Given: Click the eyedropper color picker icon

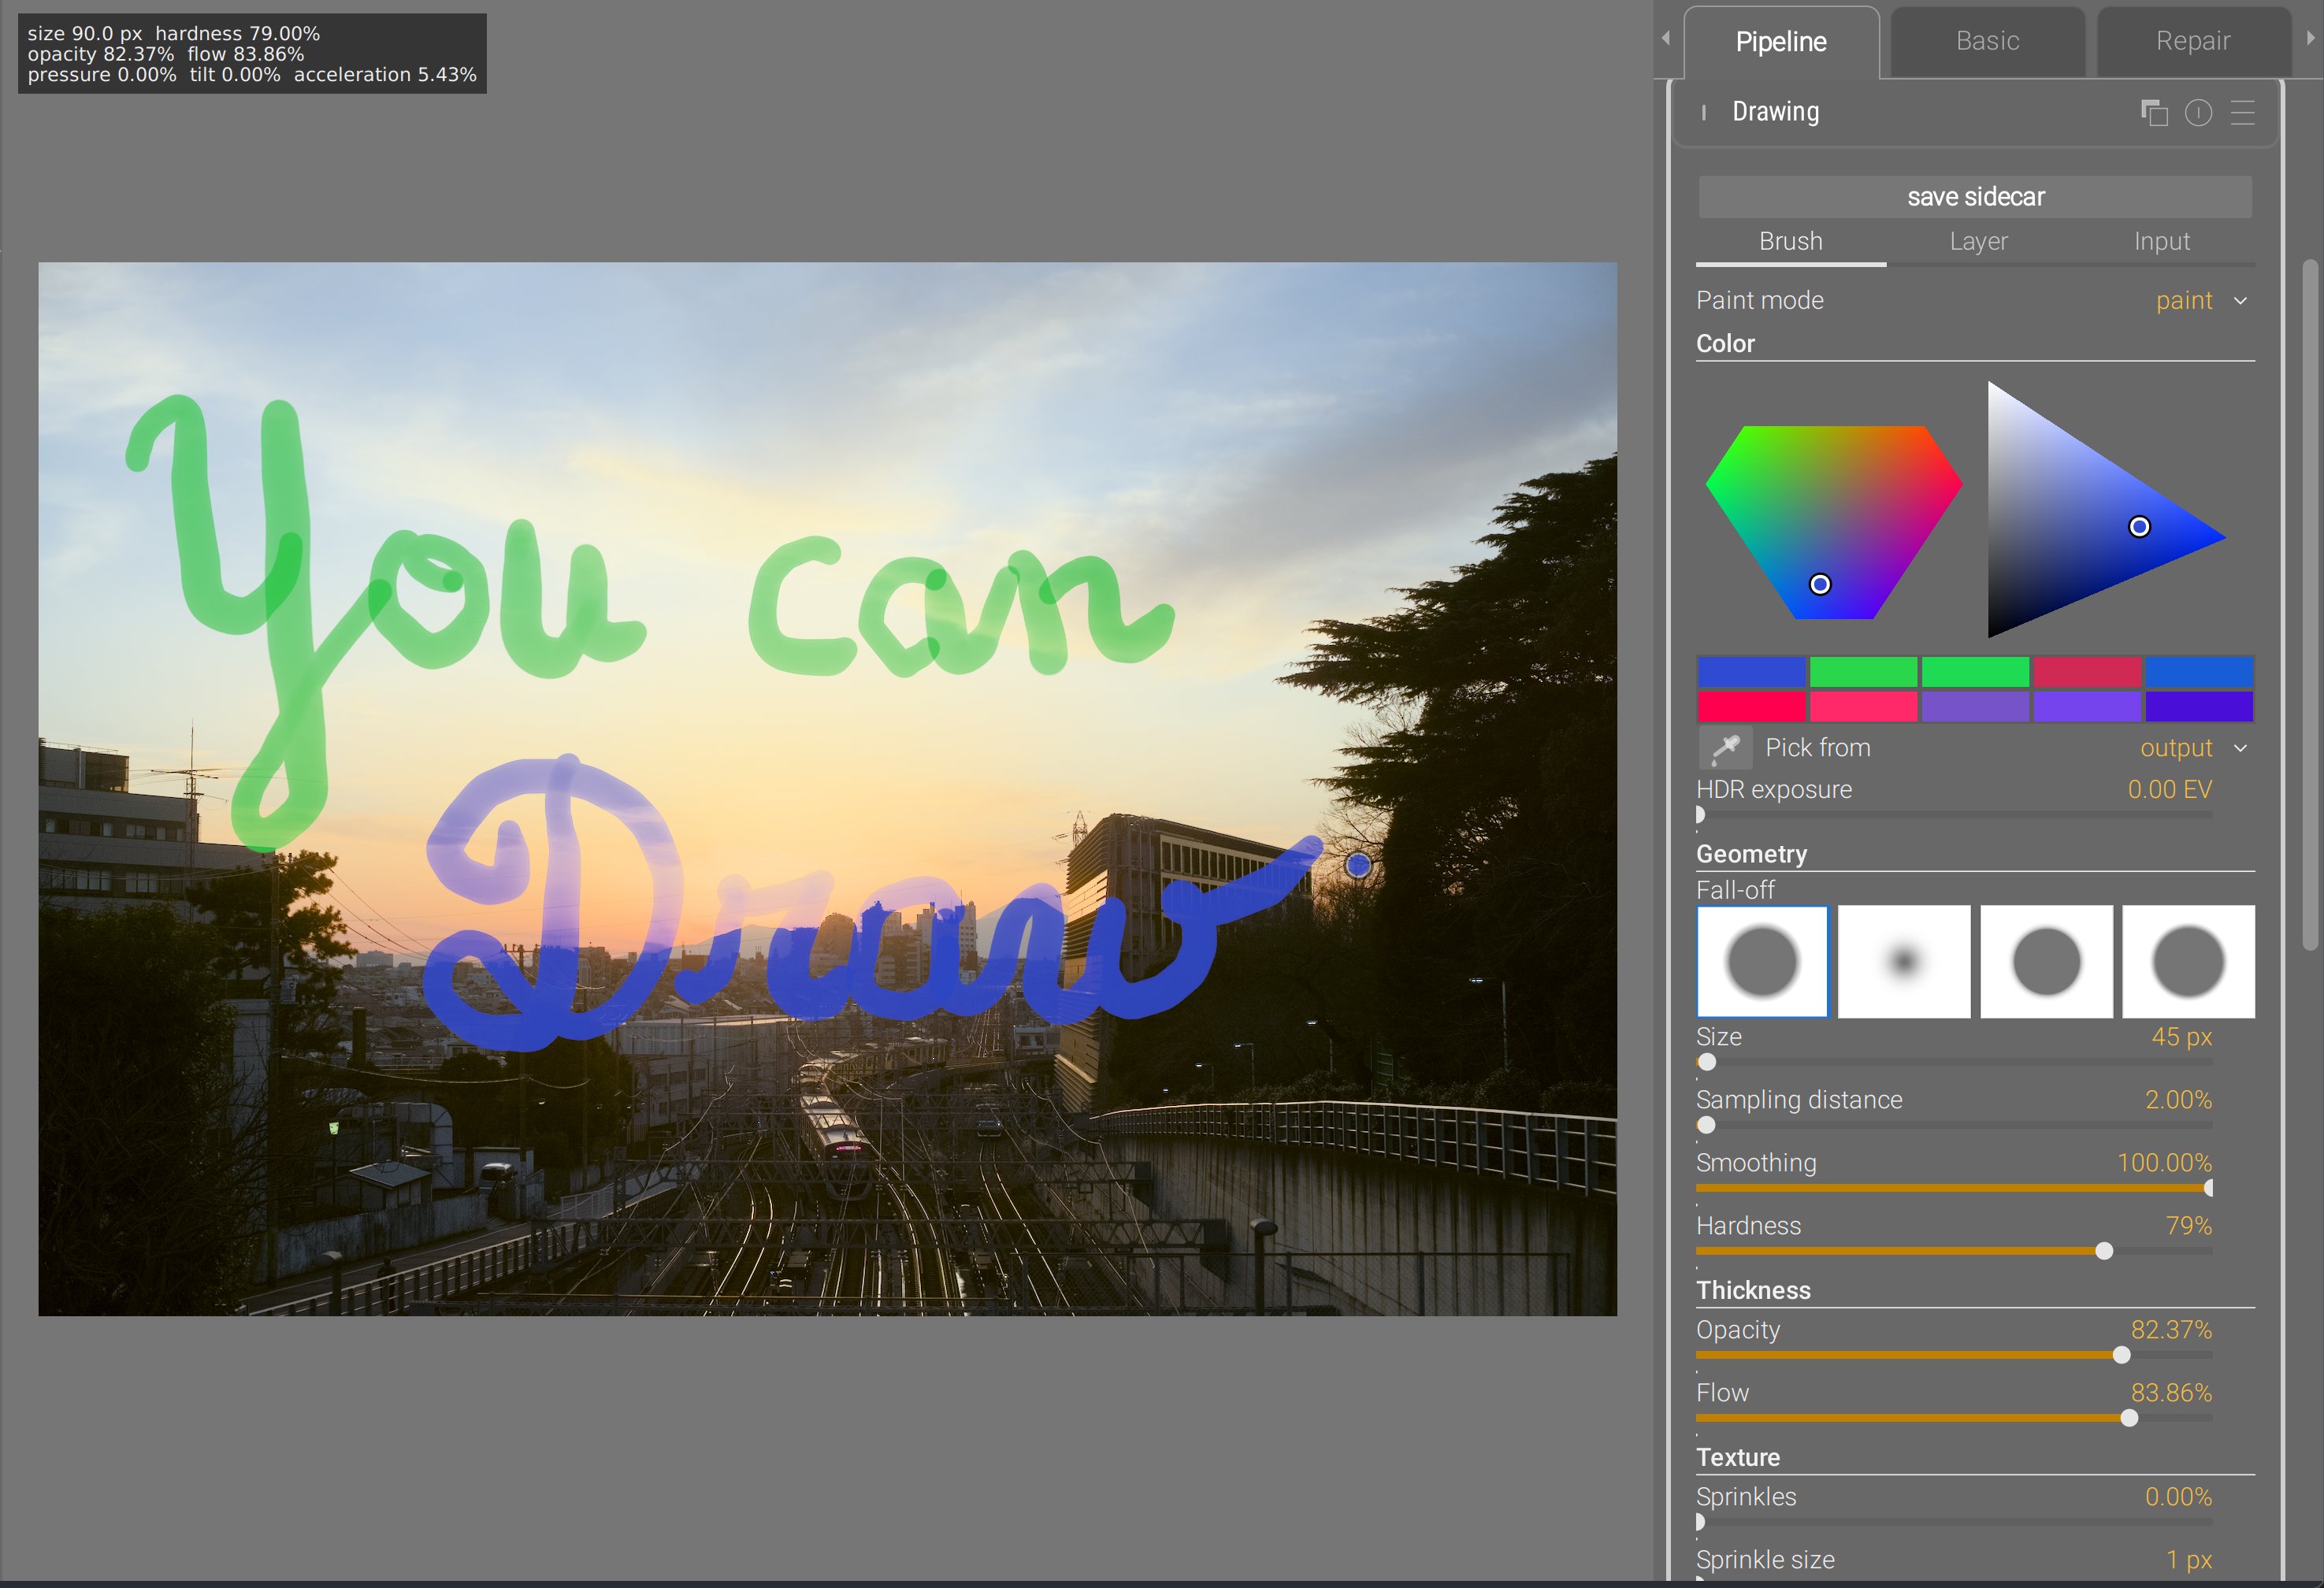Looking at the screenshot, I should click(1725, 748).
